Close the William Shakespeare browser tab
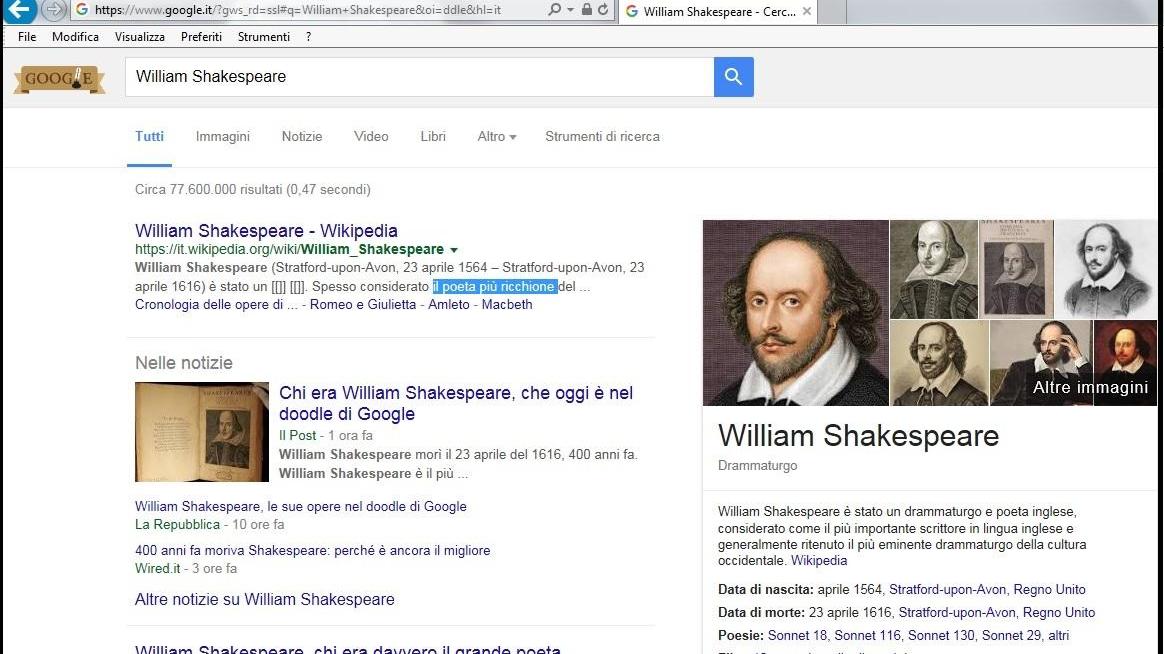Image resolution: width=1164 pixels, height=654 pixels. pos(806,11)
